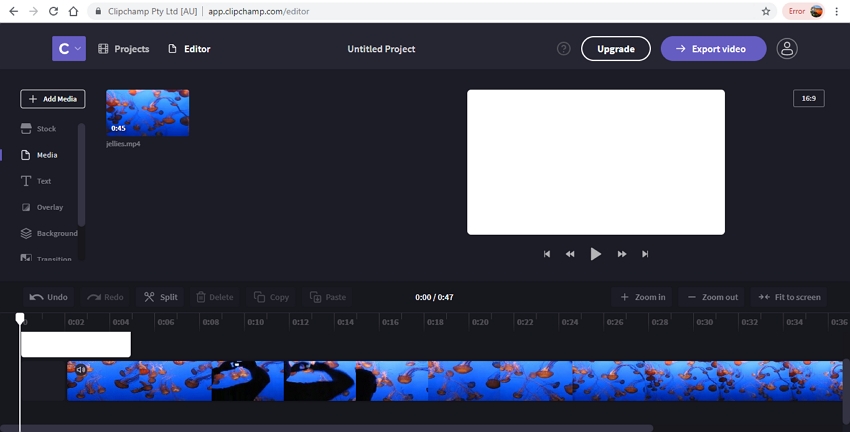Open the help question mark icon
The image size is (850, 432).
pos(564,49)
